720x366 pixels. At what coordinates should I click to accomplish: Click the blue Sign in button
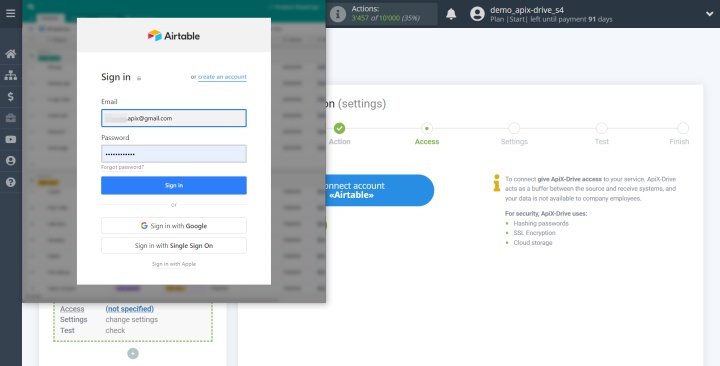[174, 185]
